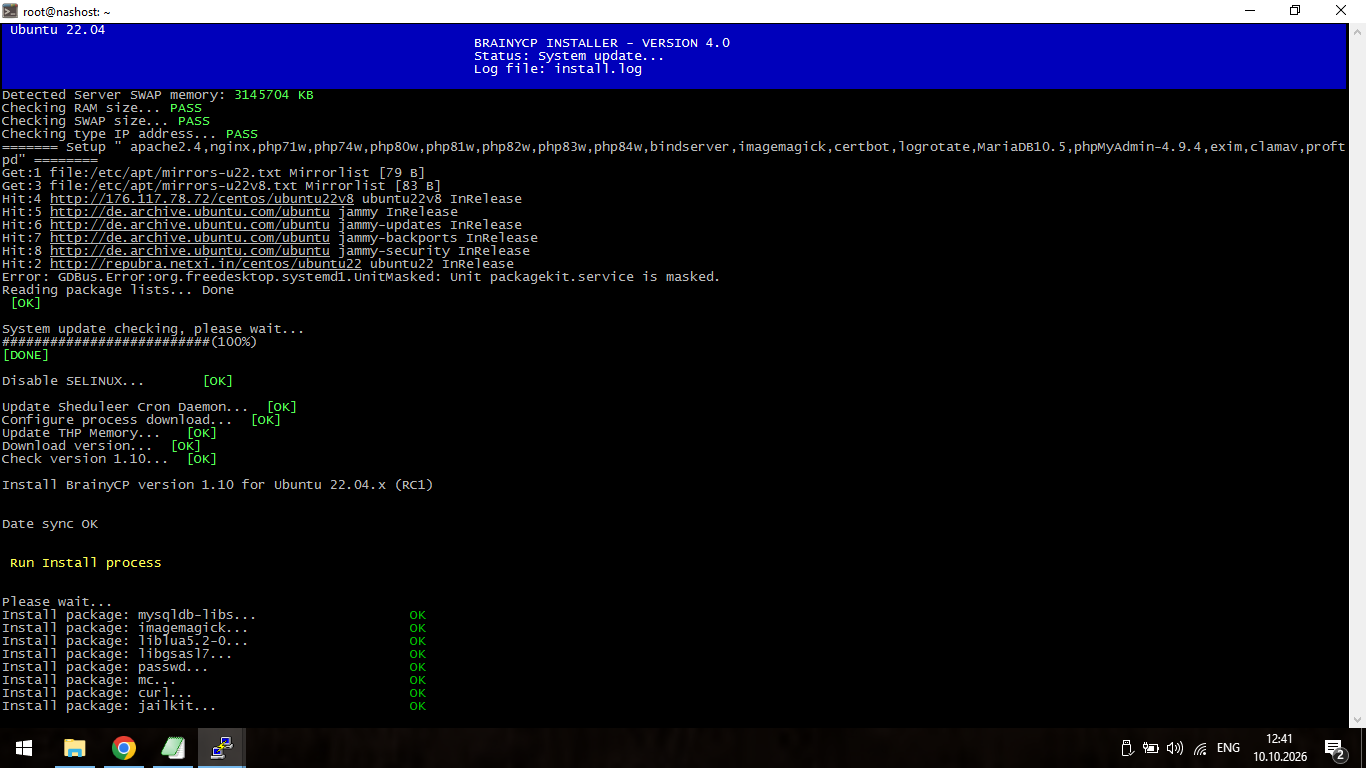Click the SWAP memory value 3145704 KB
1366x768 pixels.
pyautogui.click(x=274, y=95)
